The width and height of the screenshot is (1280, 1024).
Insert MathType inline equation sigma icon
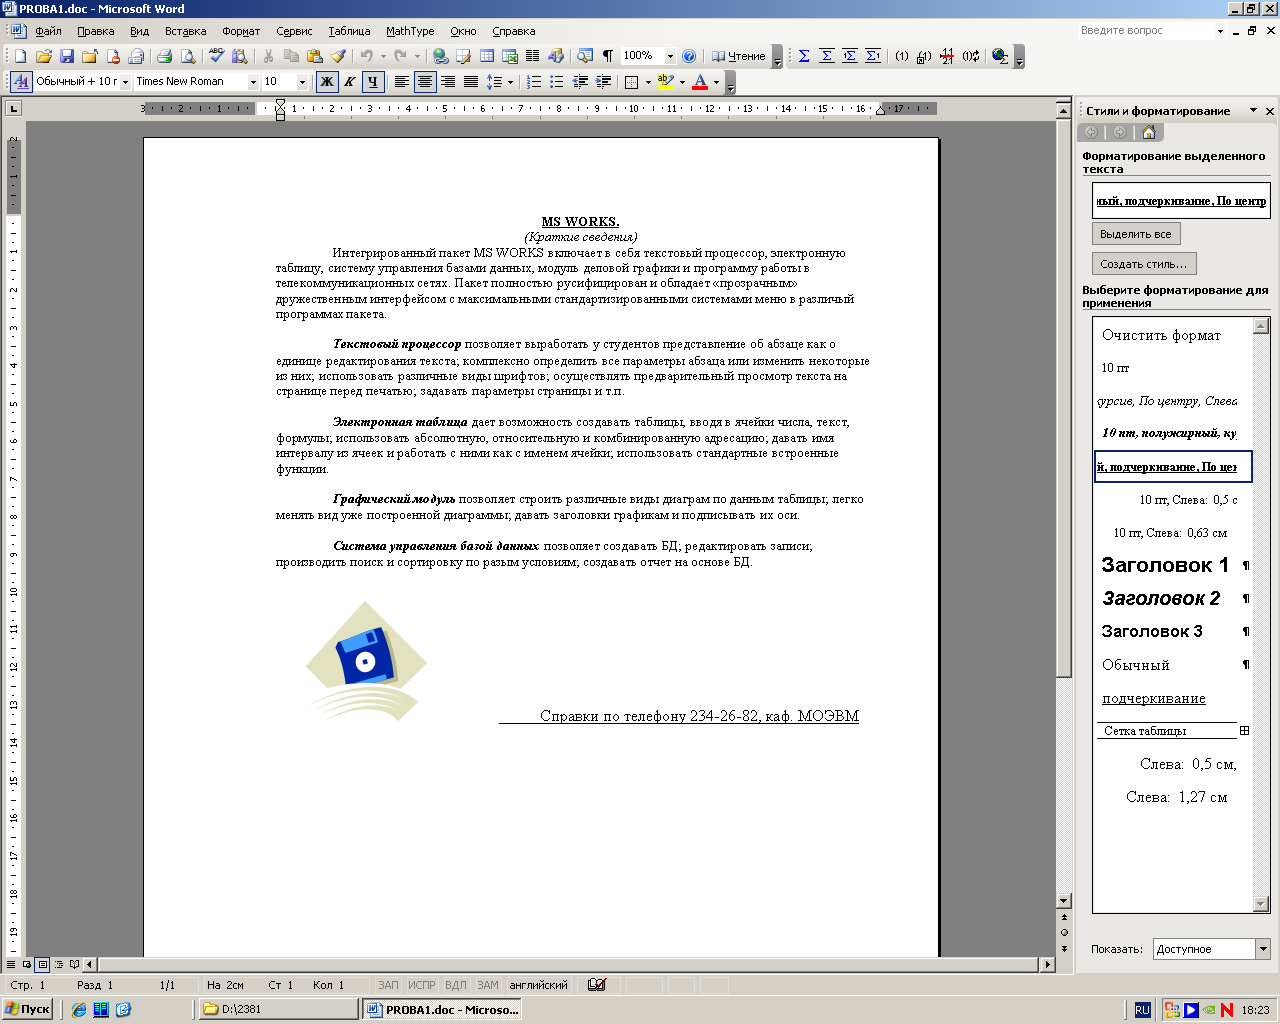coord(804,56)
